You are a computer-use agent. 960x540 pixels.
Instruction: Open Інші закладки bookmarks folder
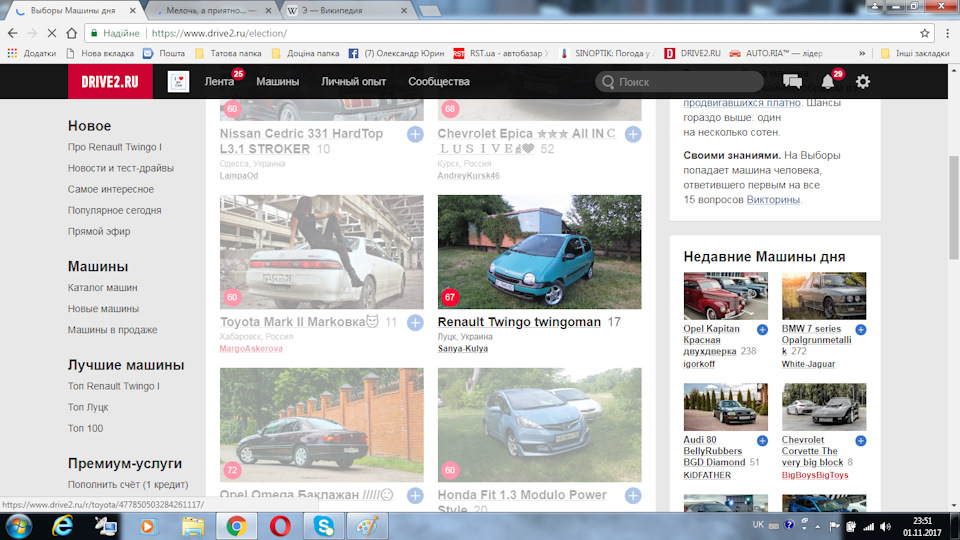click(x=915, y=53)
